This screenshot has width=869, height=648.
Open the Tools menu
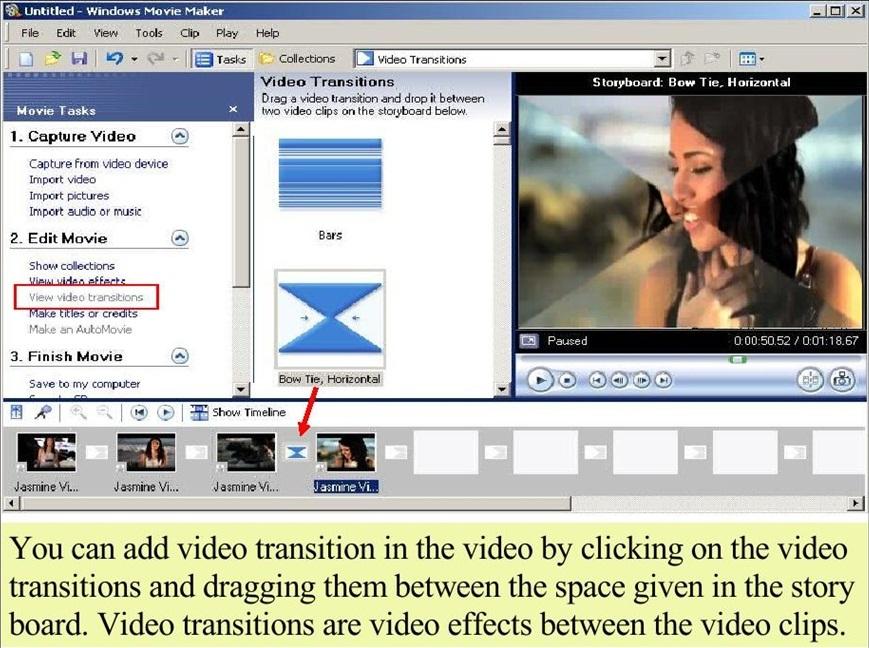point(149,33)
